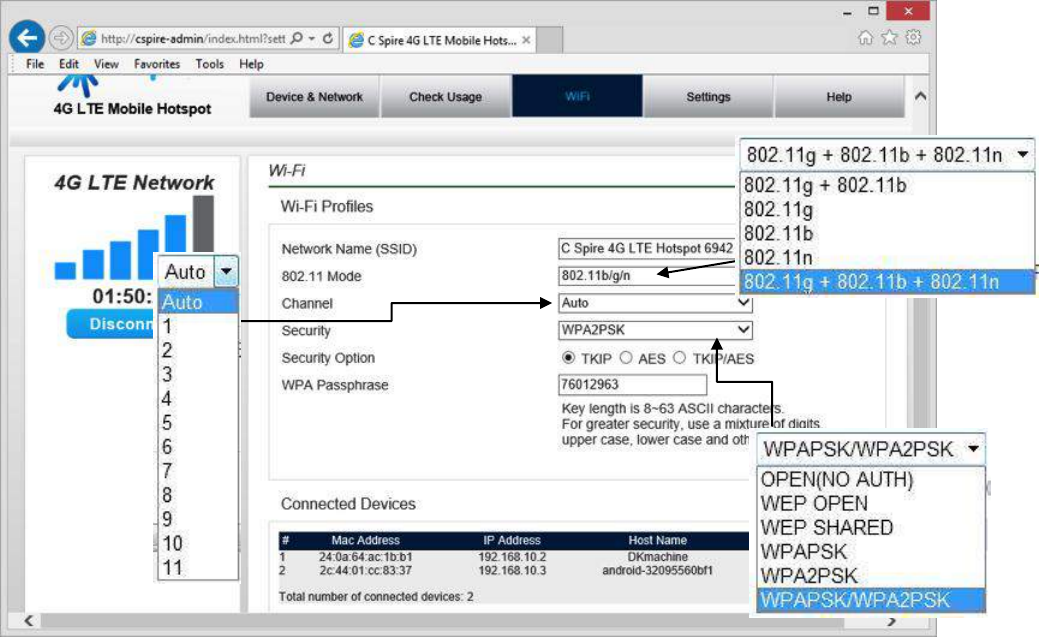Click MAC address 2c:44:01:cc:83:37
This screenshot has height=637, width=1039.
pyautogui.click(x=365, y=570)
